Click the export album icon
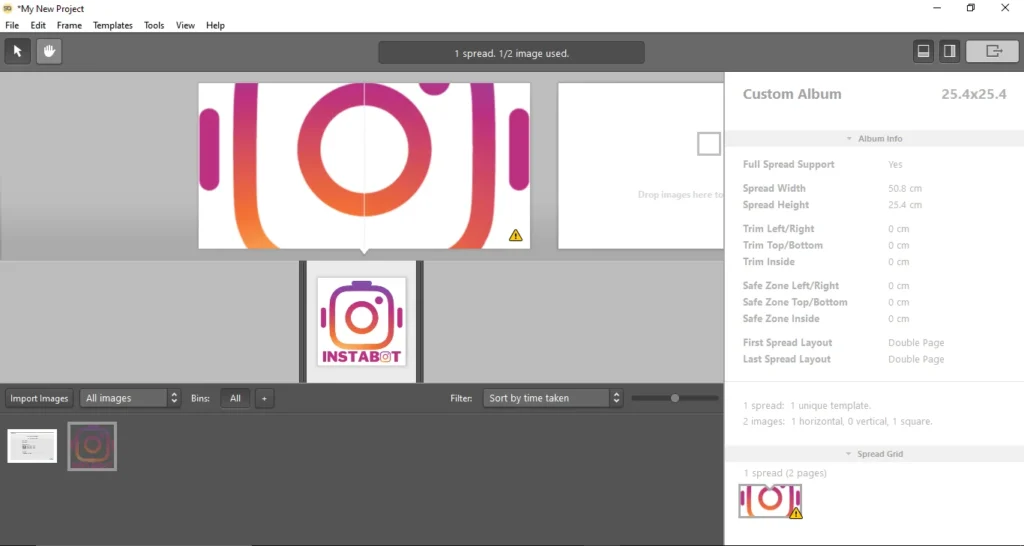 click(x=993, y=51)
